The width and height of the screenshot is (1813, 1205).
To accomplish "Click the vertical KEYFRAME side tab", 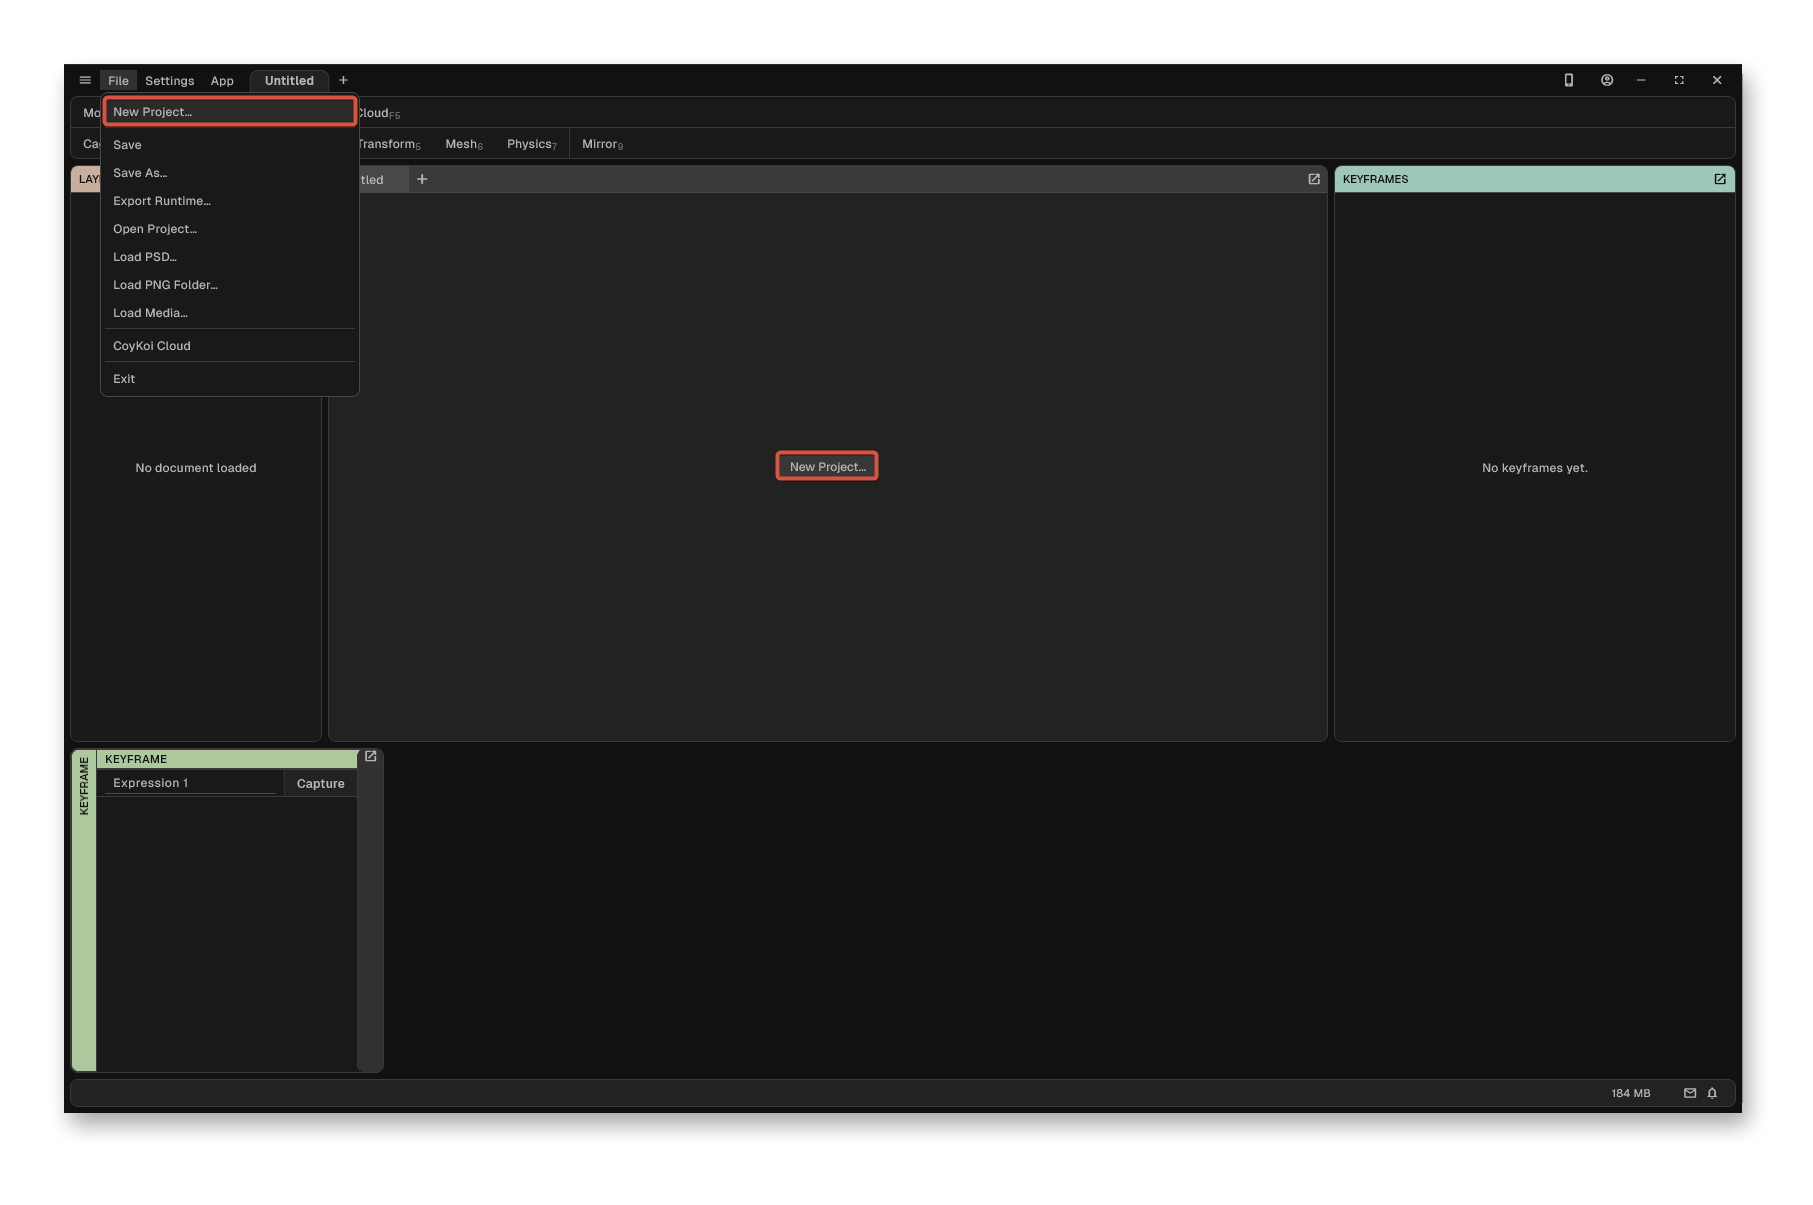I will (84, 910).
